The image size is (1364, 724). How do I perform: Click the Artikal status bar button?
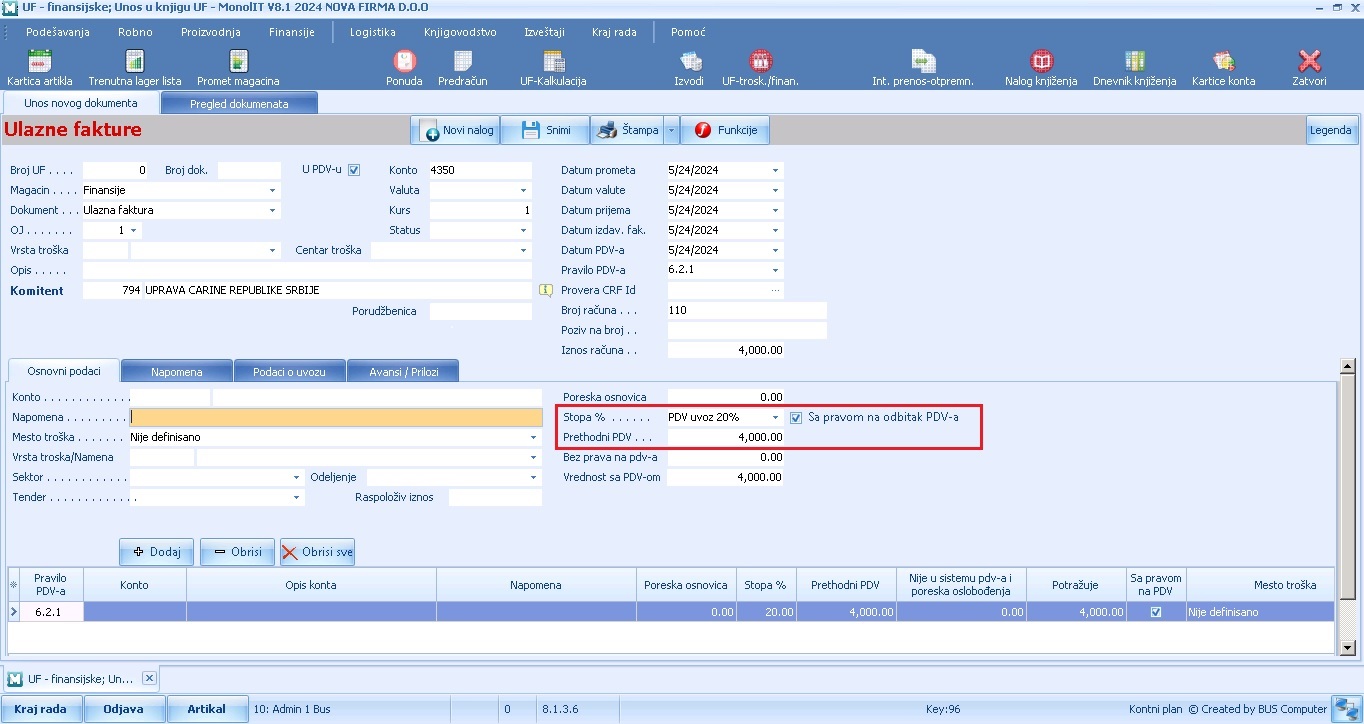pos(206,709)
